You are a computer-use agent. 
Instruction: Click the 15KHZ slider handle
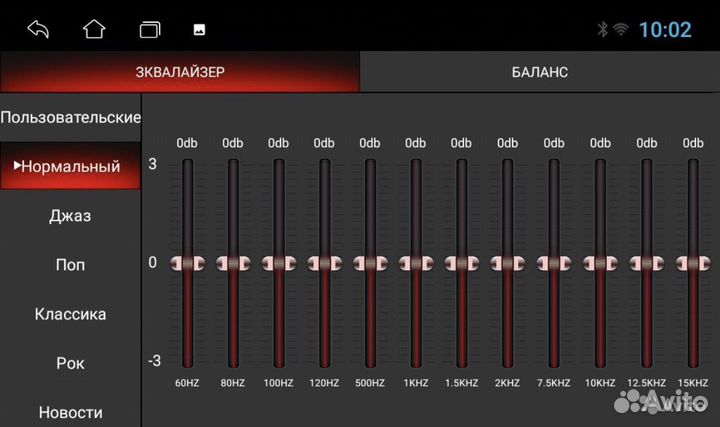point(692,263)
